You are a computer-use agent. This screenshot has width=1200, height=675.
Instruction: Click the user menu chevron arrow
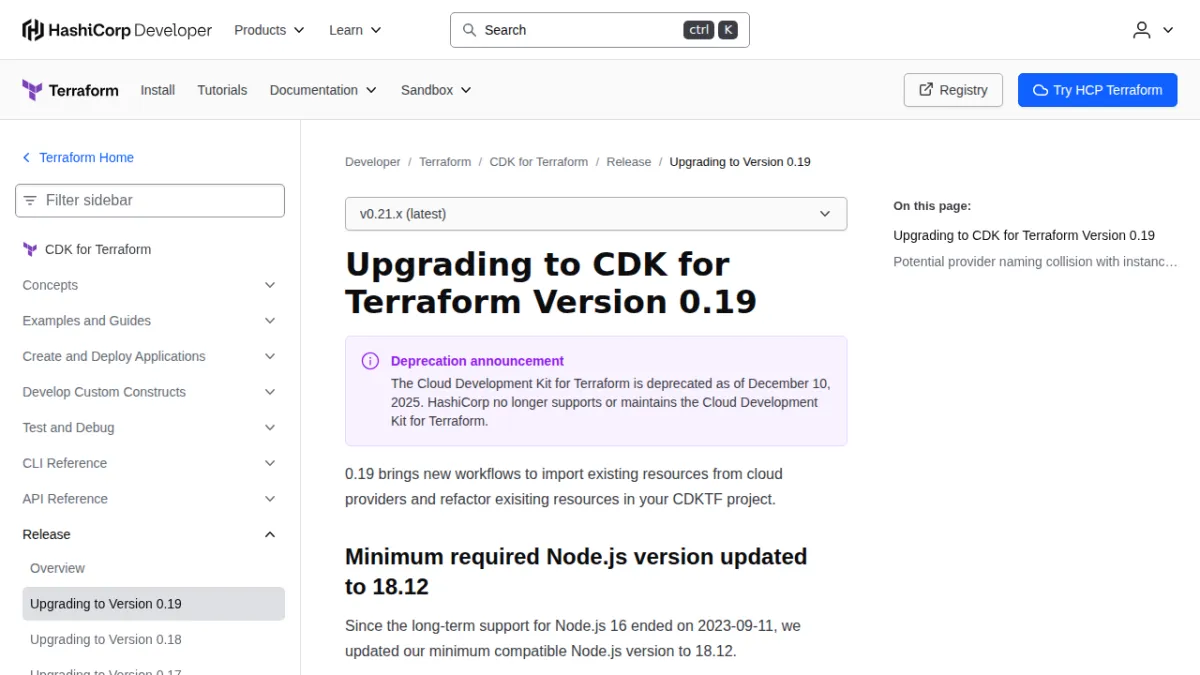(x=1167, y=30)
